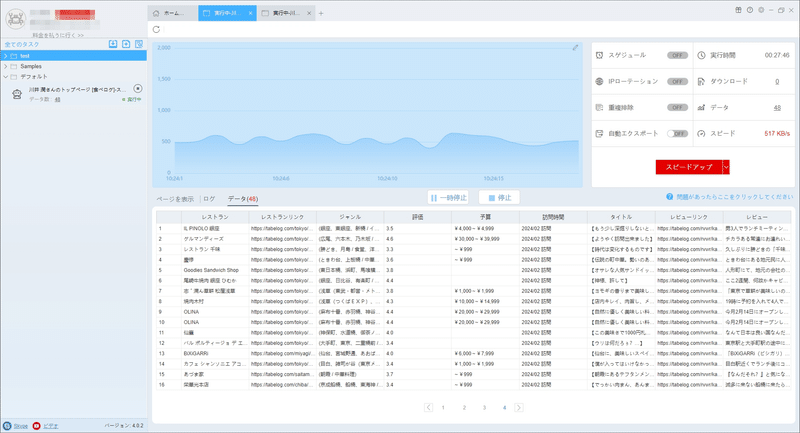Select the データ(48) tab
Image resolution: width=800 pixels, height=433 pixels.
[243, 199]
